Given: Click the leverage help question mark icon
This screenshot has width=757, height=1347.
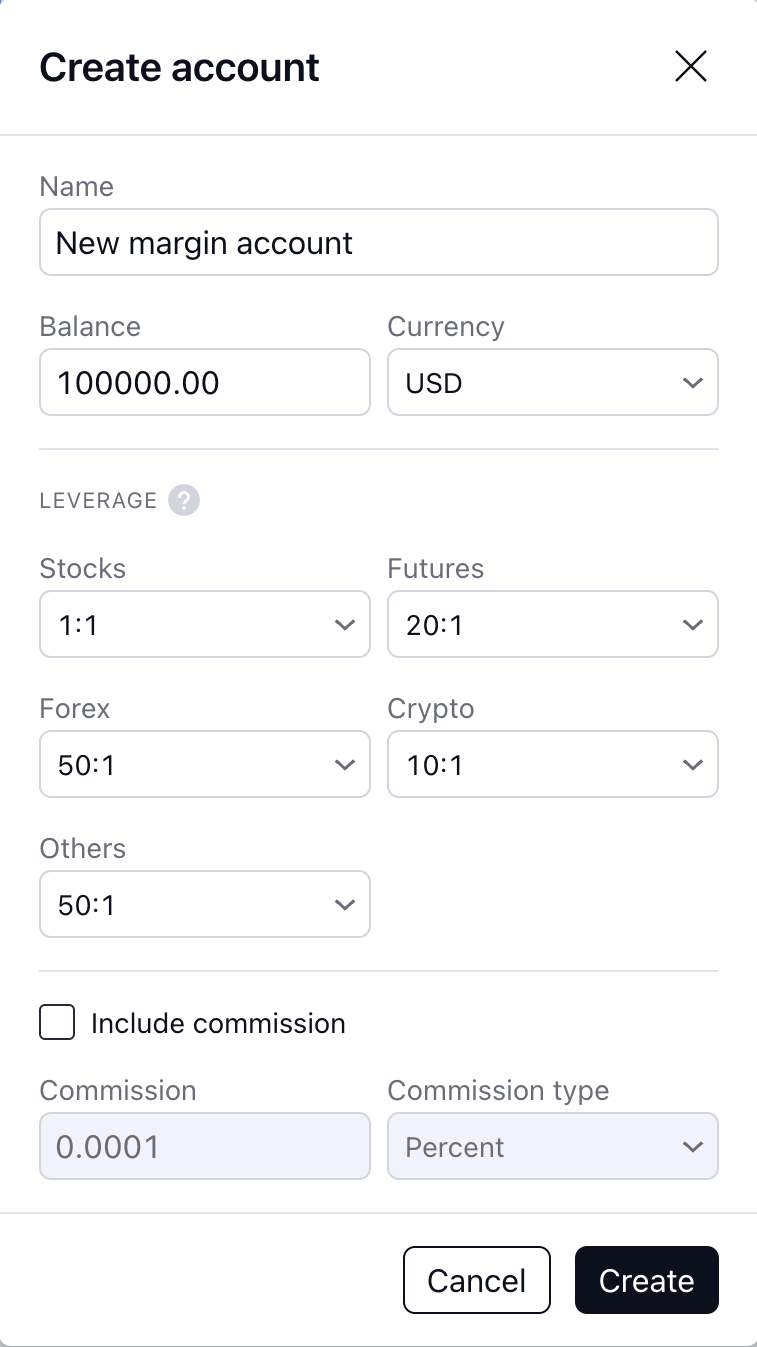Looking at the screenshot, I should coord(184,500).
